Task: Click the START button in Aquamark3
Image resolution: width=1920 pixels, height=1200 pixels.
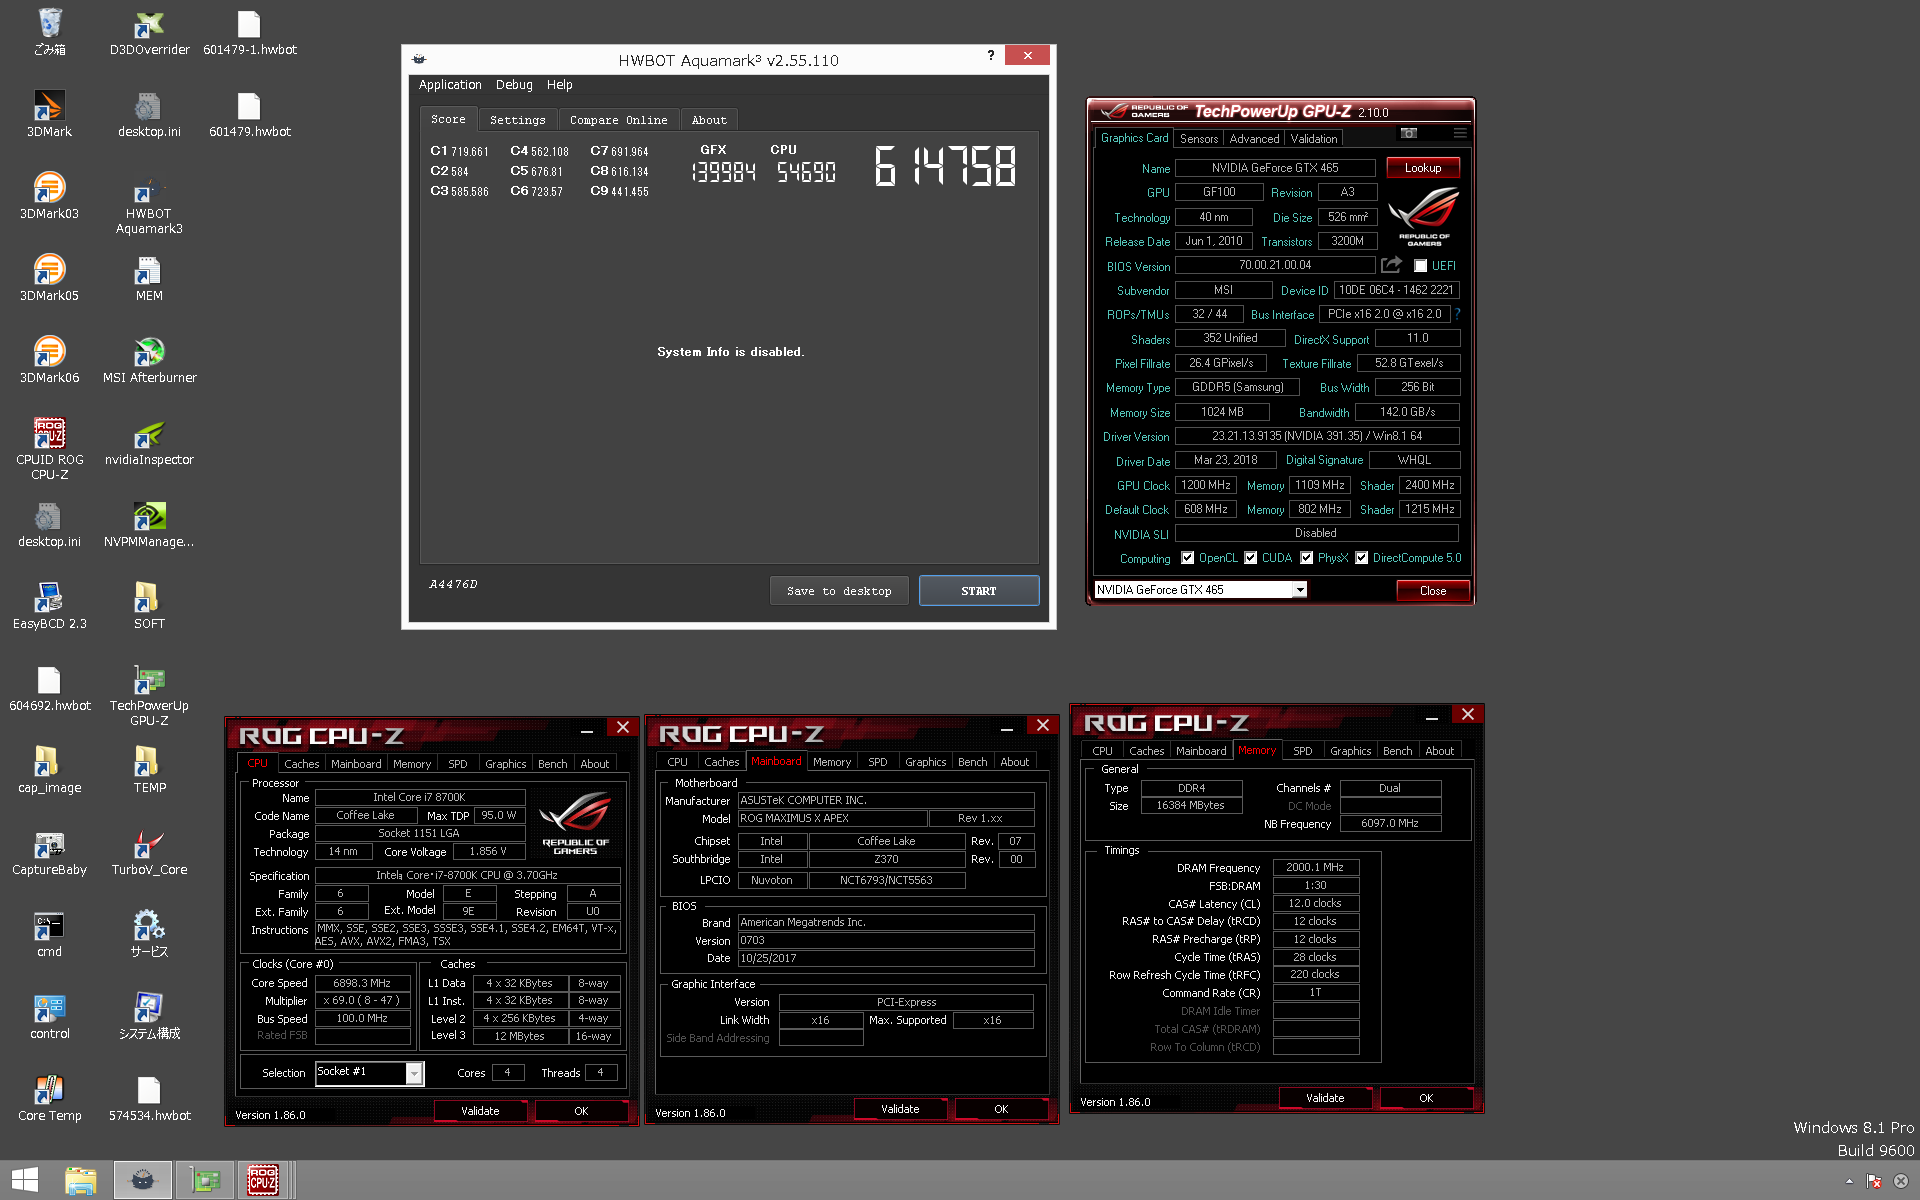Action: [x=979, y=591]
